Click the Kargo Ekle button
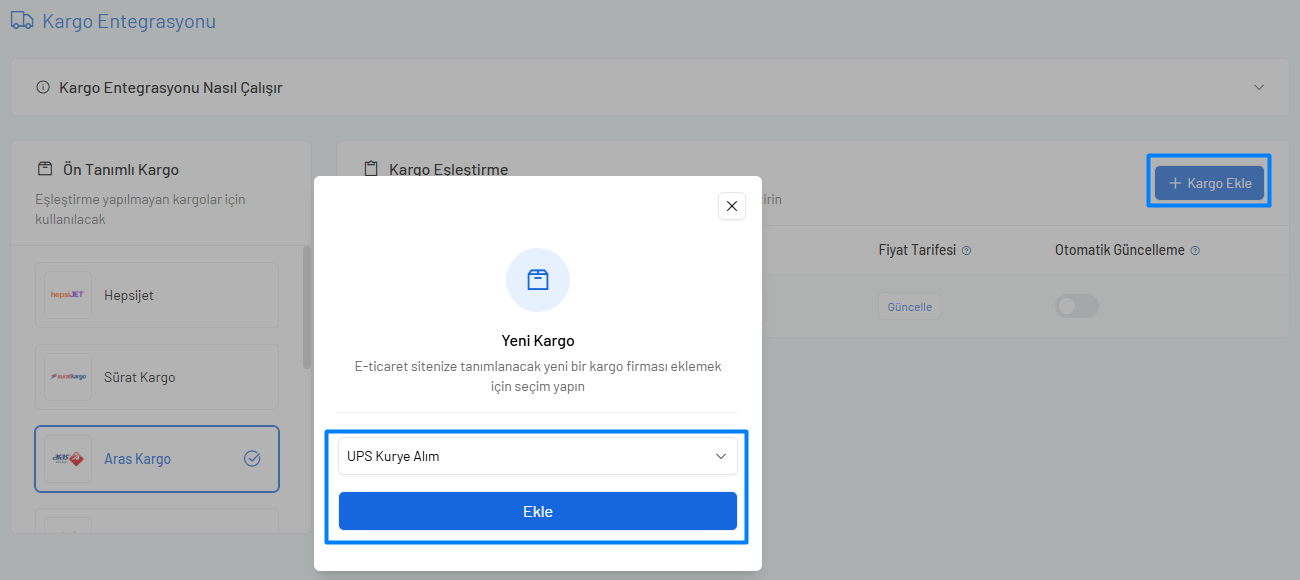 [x=1210, y=183]
